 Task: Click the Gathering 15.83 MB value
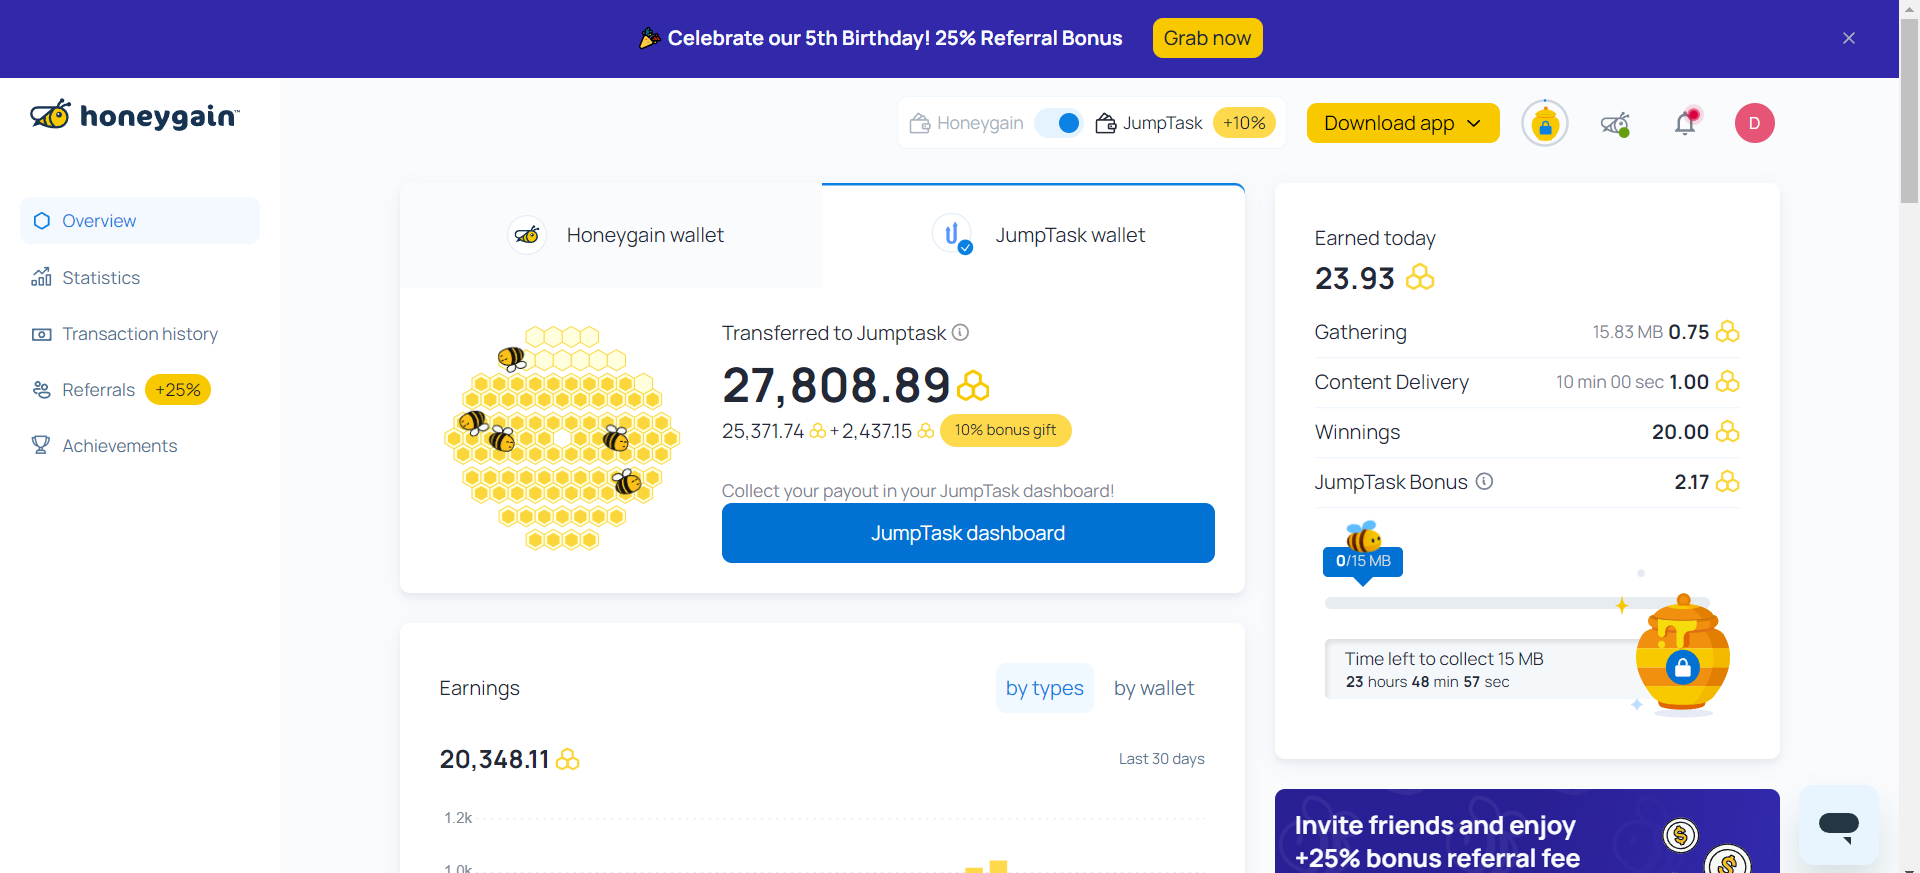[x=1627, y=332]
